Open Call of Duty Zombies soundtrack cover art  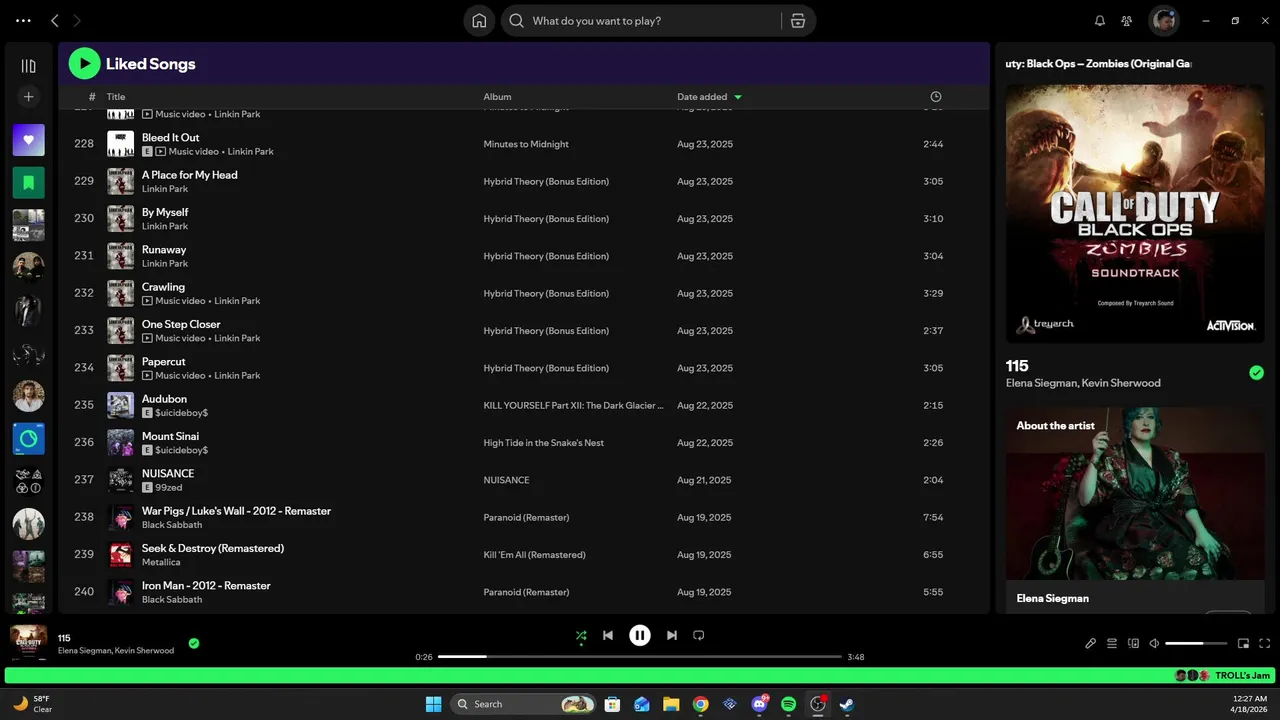(1135, 213)
